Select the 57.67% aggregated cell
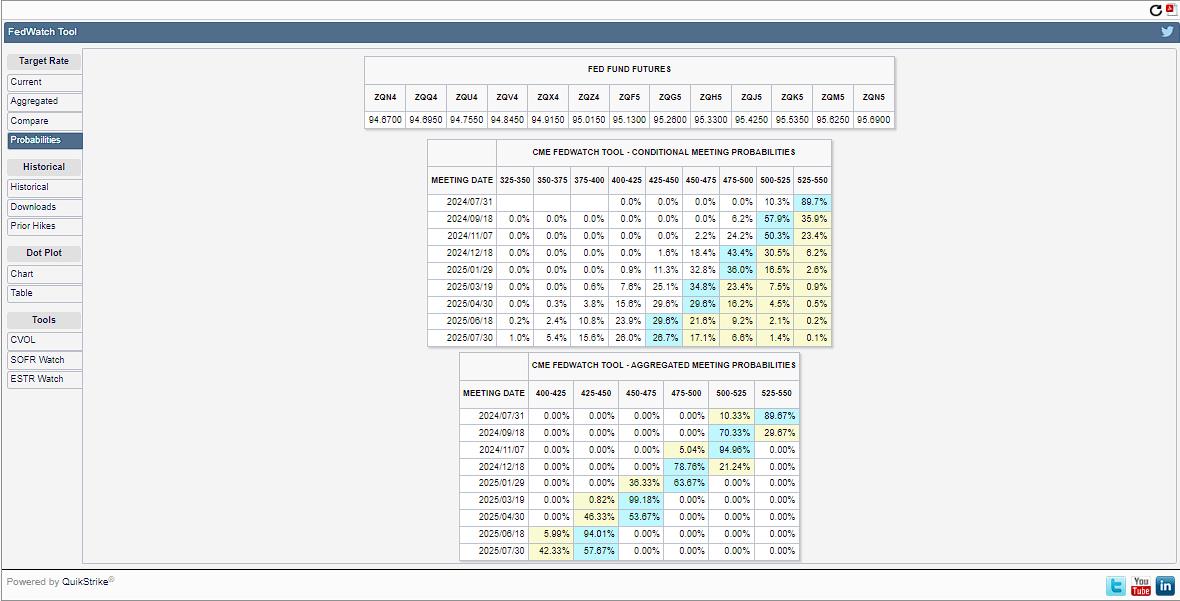 (596, 551)
